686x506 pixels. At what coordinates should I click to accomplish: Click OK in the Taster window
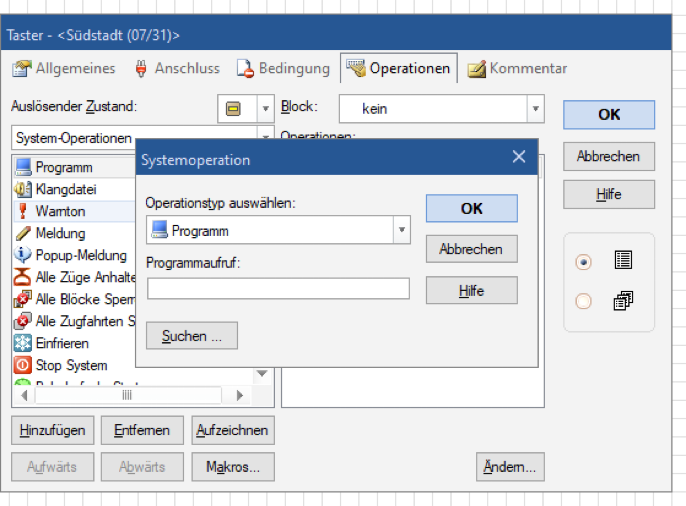(609, 115)
